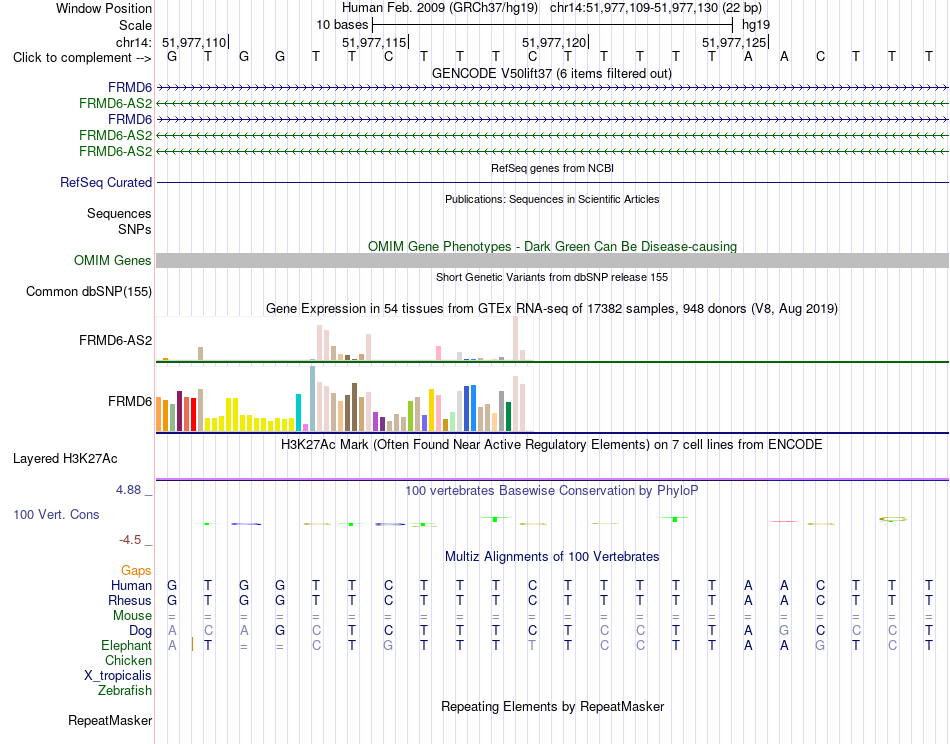
Task: Open the OMIM Gene Phenotypes track title
Action: tap(552, 247)
